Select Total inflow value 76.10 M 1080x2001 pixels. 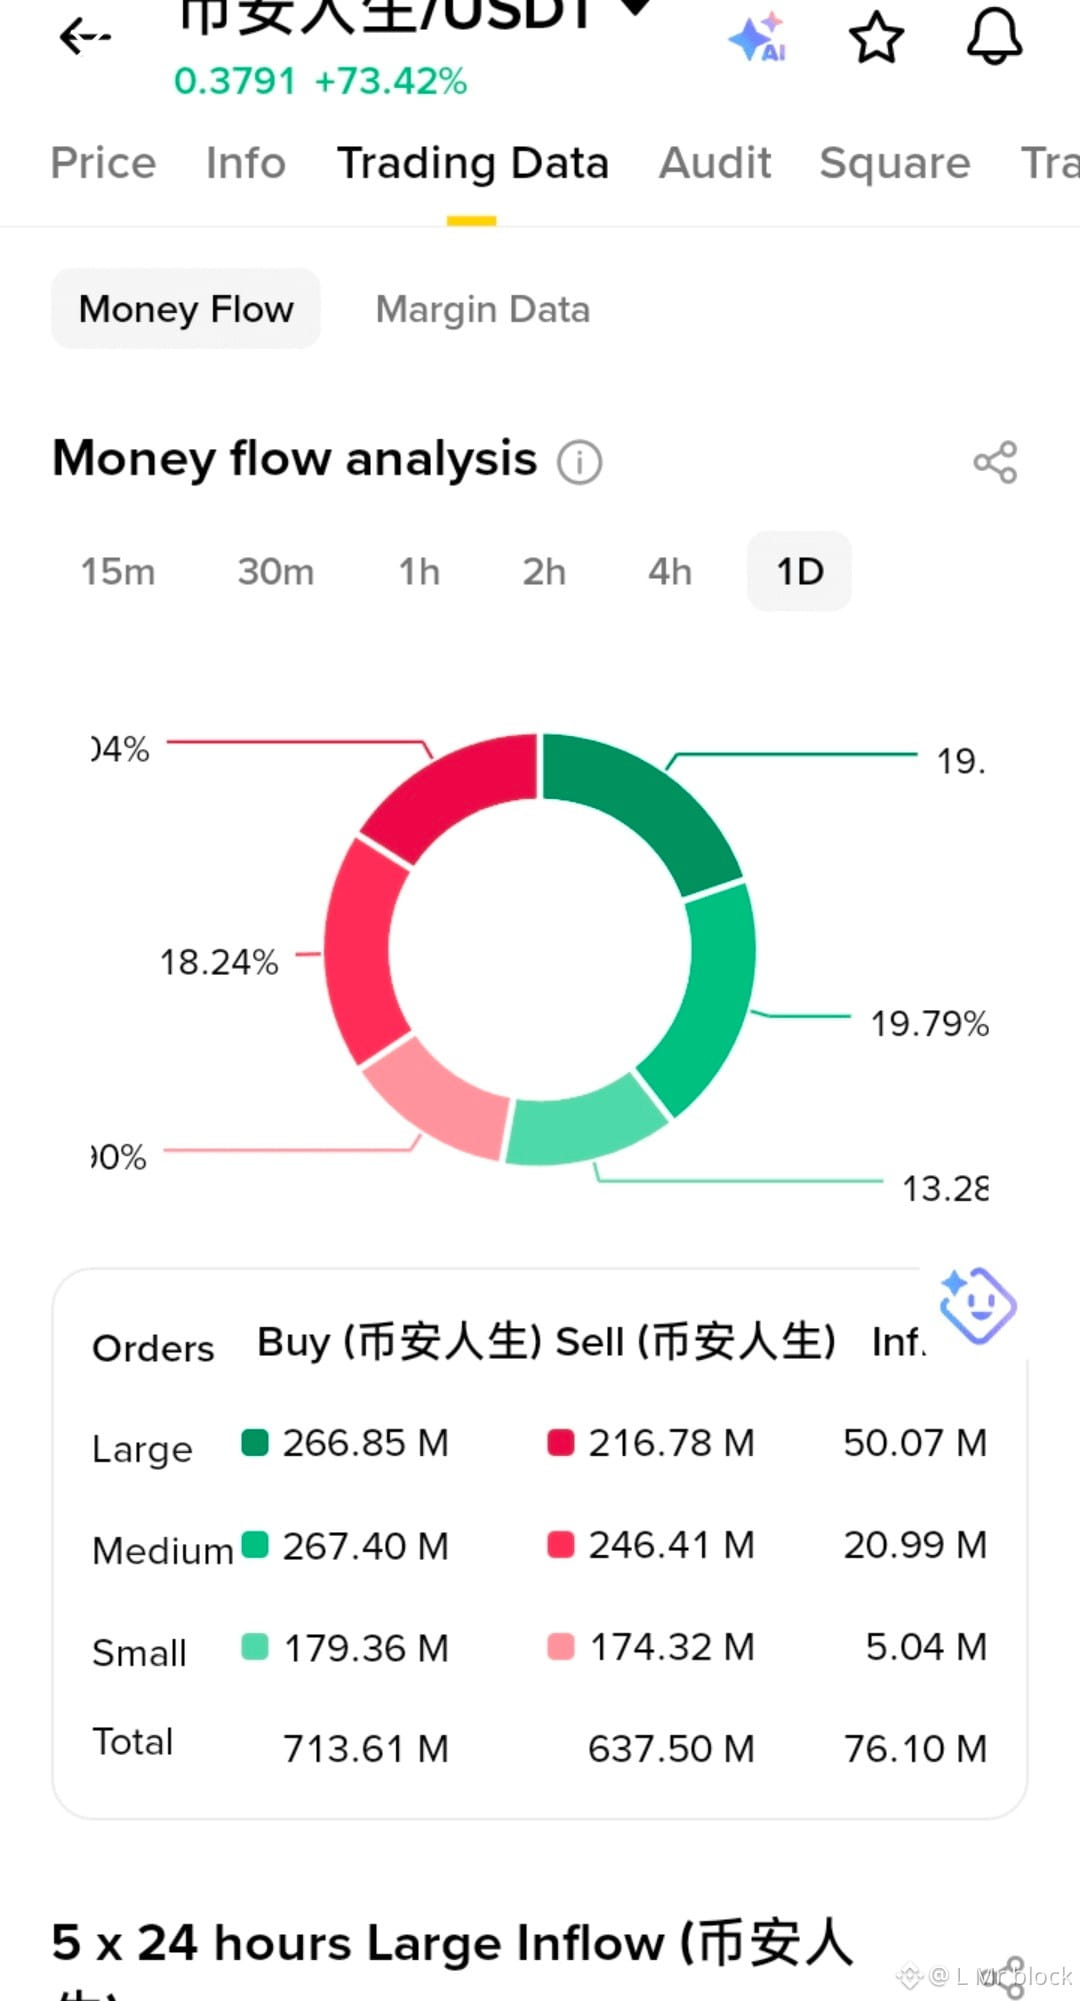(x=915, y=1749)
